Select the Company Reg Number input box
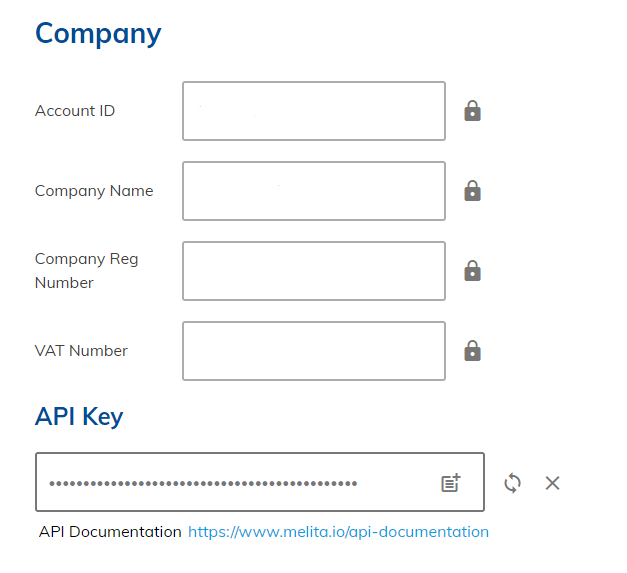This screenshot has height=573, width=627. tap(313, 271)
